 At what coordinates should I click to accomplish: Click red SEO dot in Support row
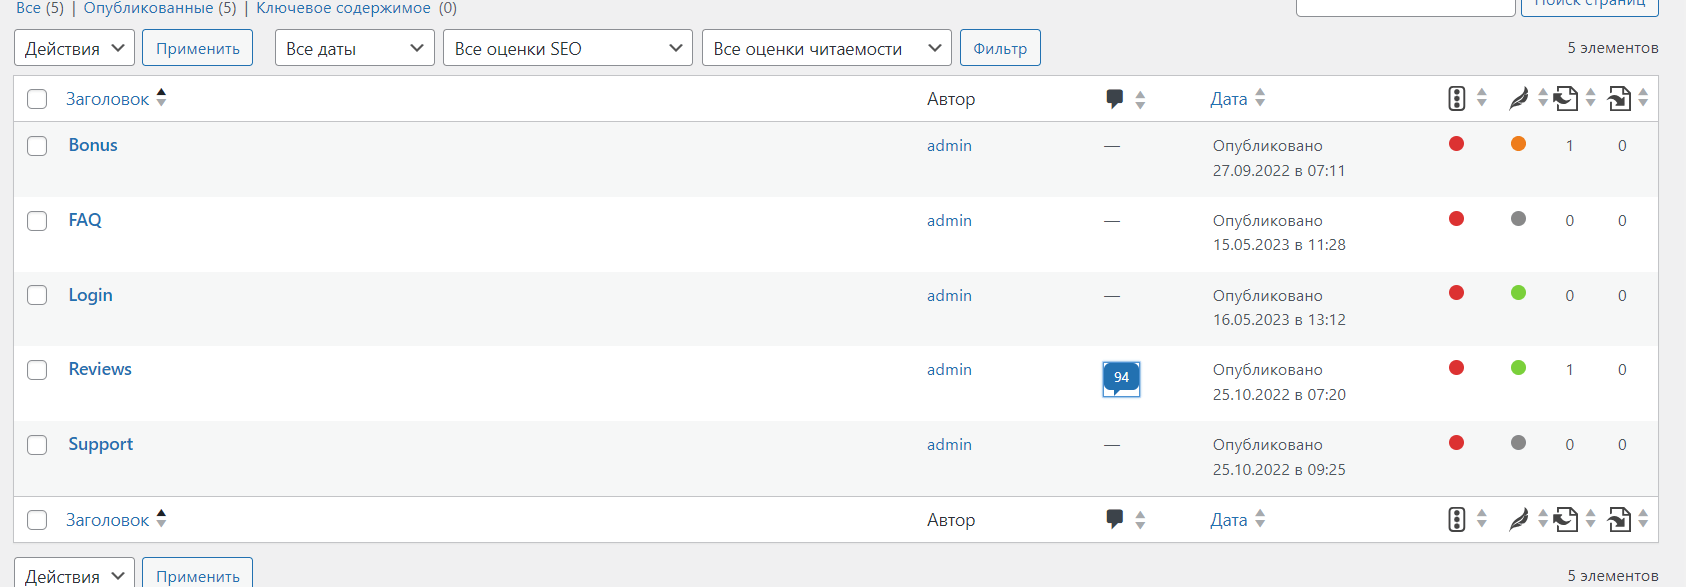(1457, 443)
